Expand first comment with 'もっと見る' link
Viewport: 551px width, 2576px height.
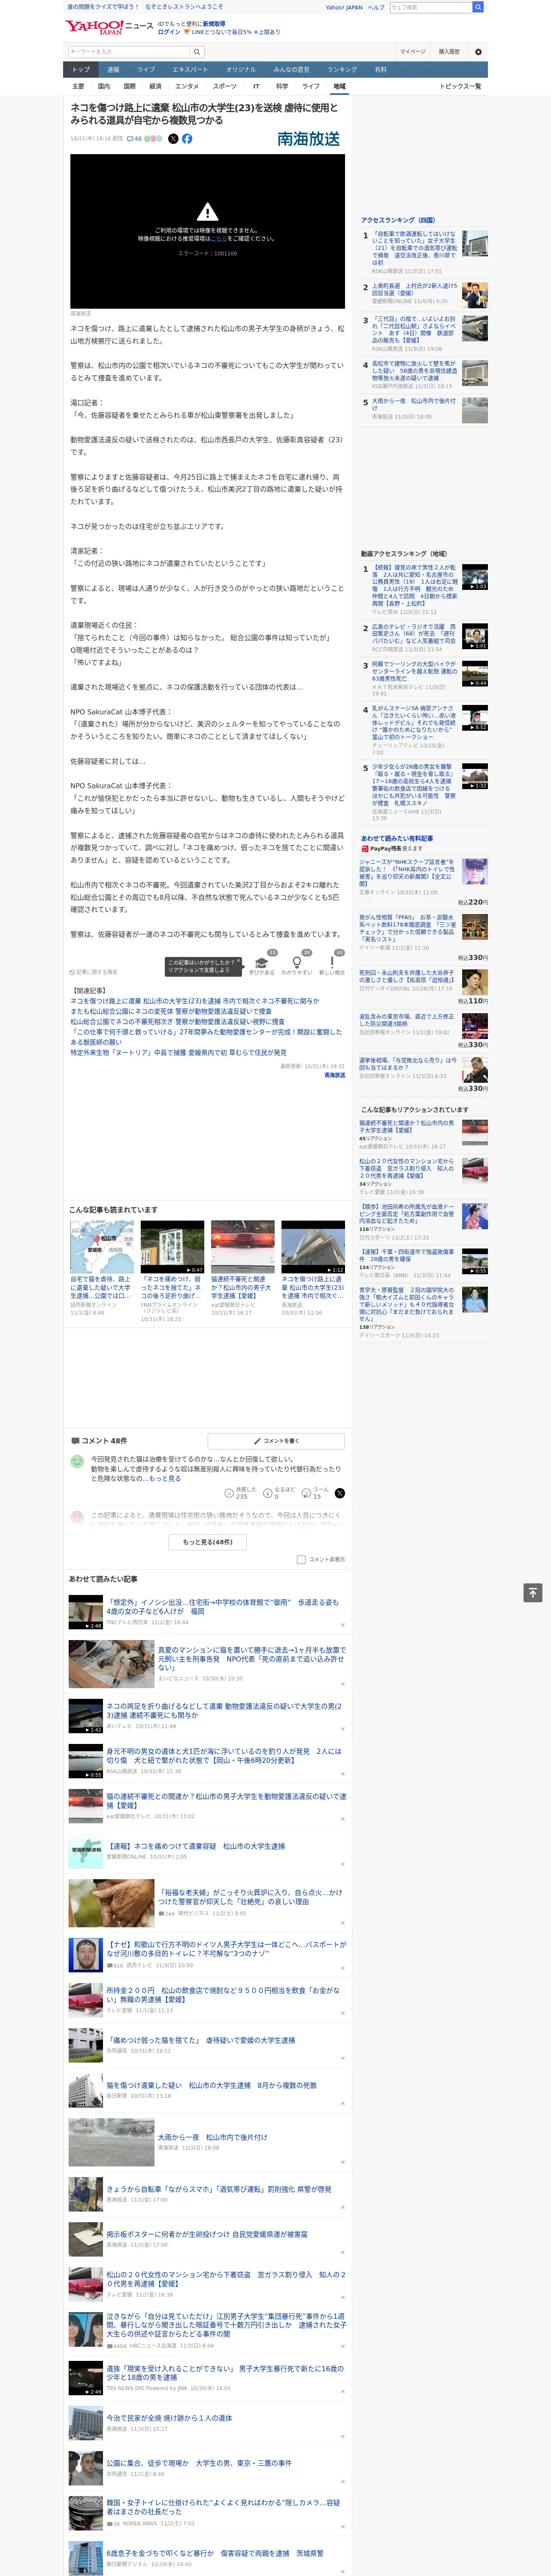[166, 1478]
